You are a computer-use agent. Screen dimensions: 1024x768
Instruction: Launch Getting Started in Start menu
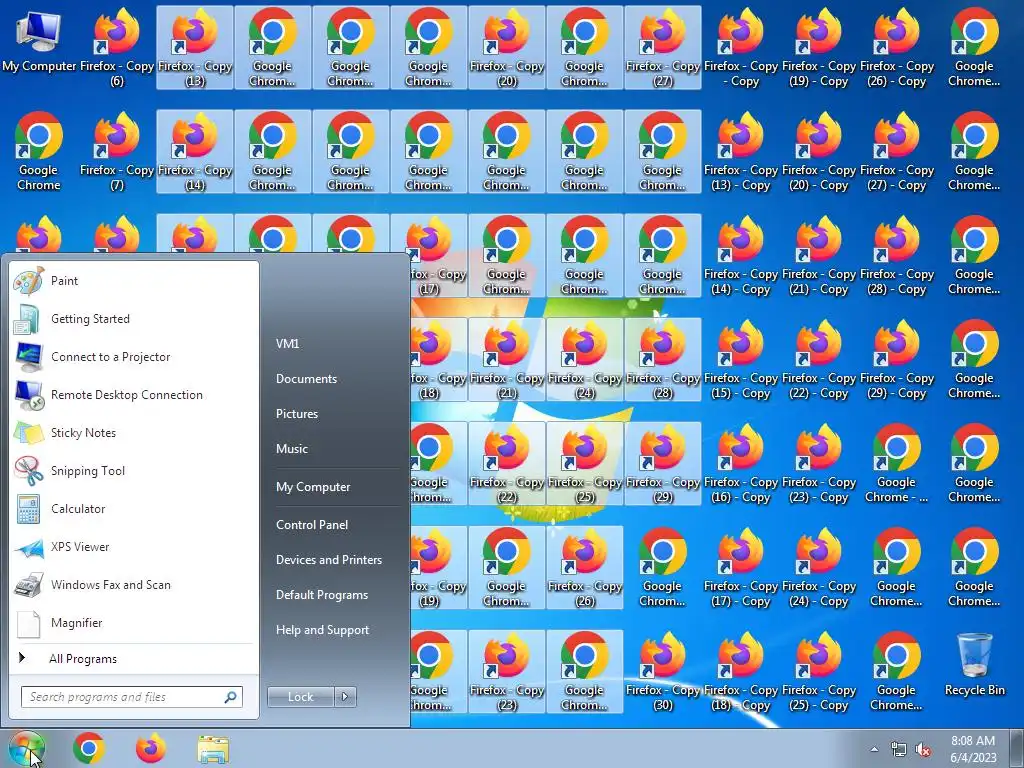(x=133, y=319)
